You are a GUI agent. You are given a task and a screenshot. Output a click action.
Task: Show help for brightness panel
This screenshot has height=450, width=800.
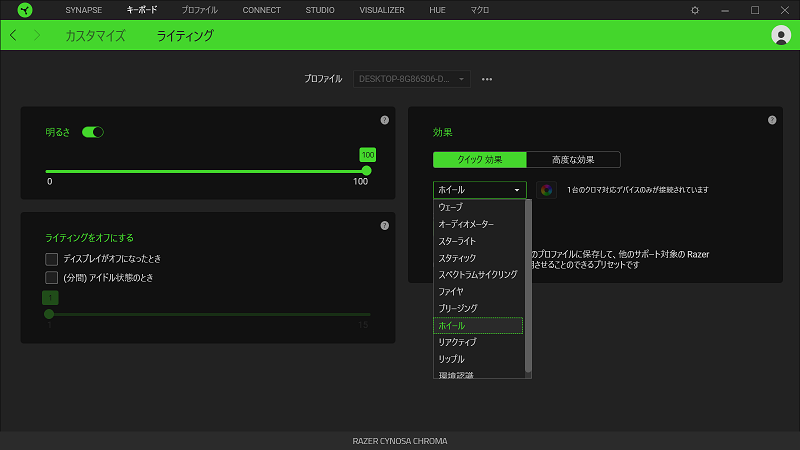385,120
